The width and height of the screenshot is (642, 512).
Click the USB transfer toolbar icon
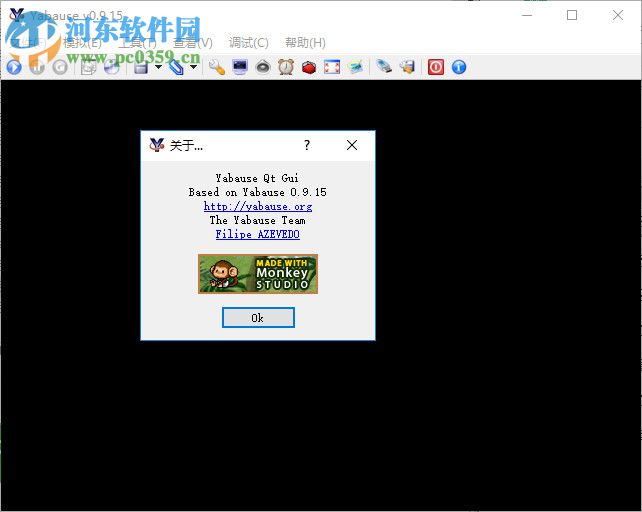pos(384,67)
